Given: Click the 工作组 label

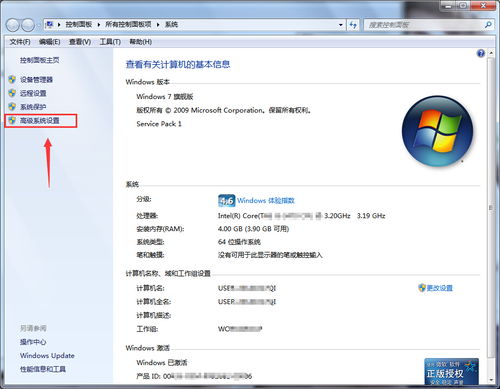Looking at the screenshot, I should (x=147, y=329).
